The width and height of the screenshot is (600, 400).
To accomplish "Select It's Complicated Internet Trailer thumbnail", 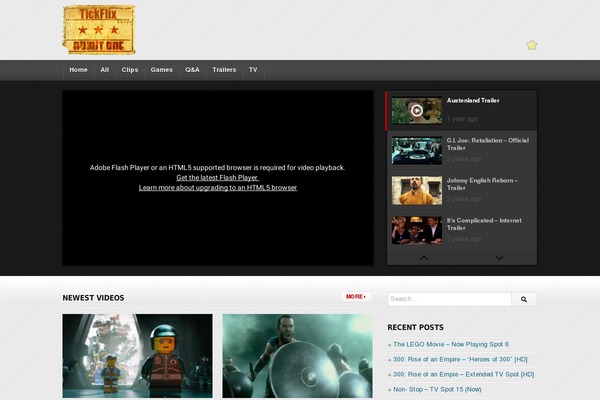I will coord(417,230).
